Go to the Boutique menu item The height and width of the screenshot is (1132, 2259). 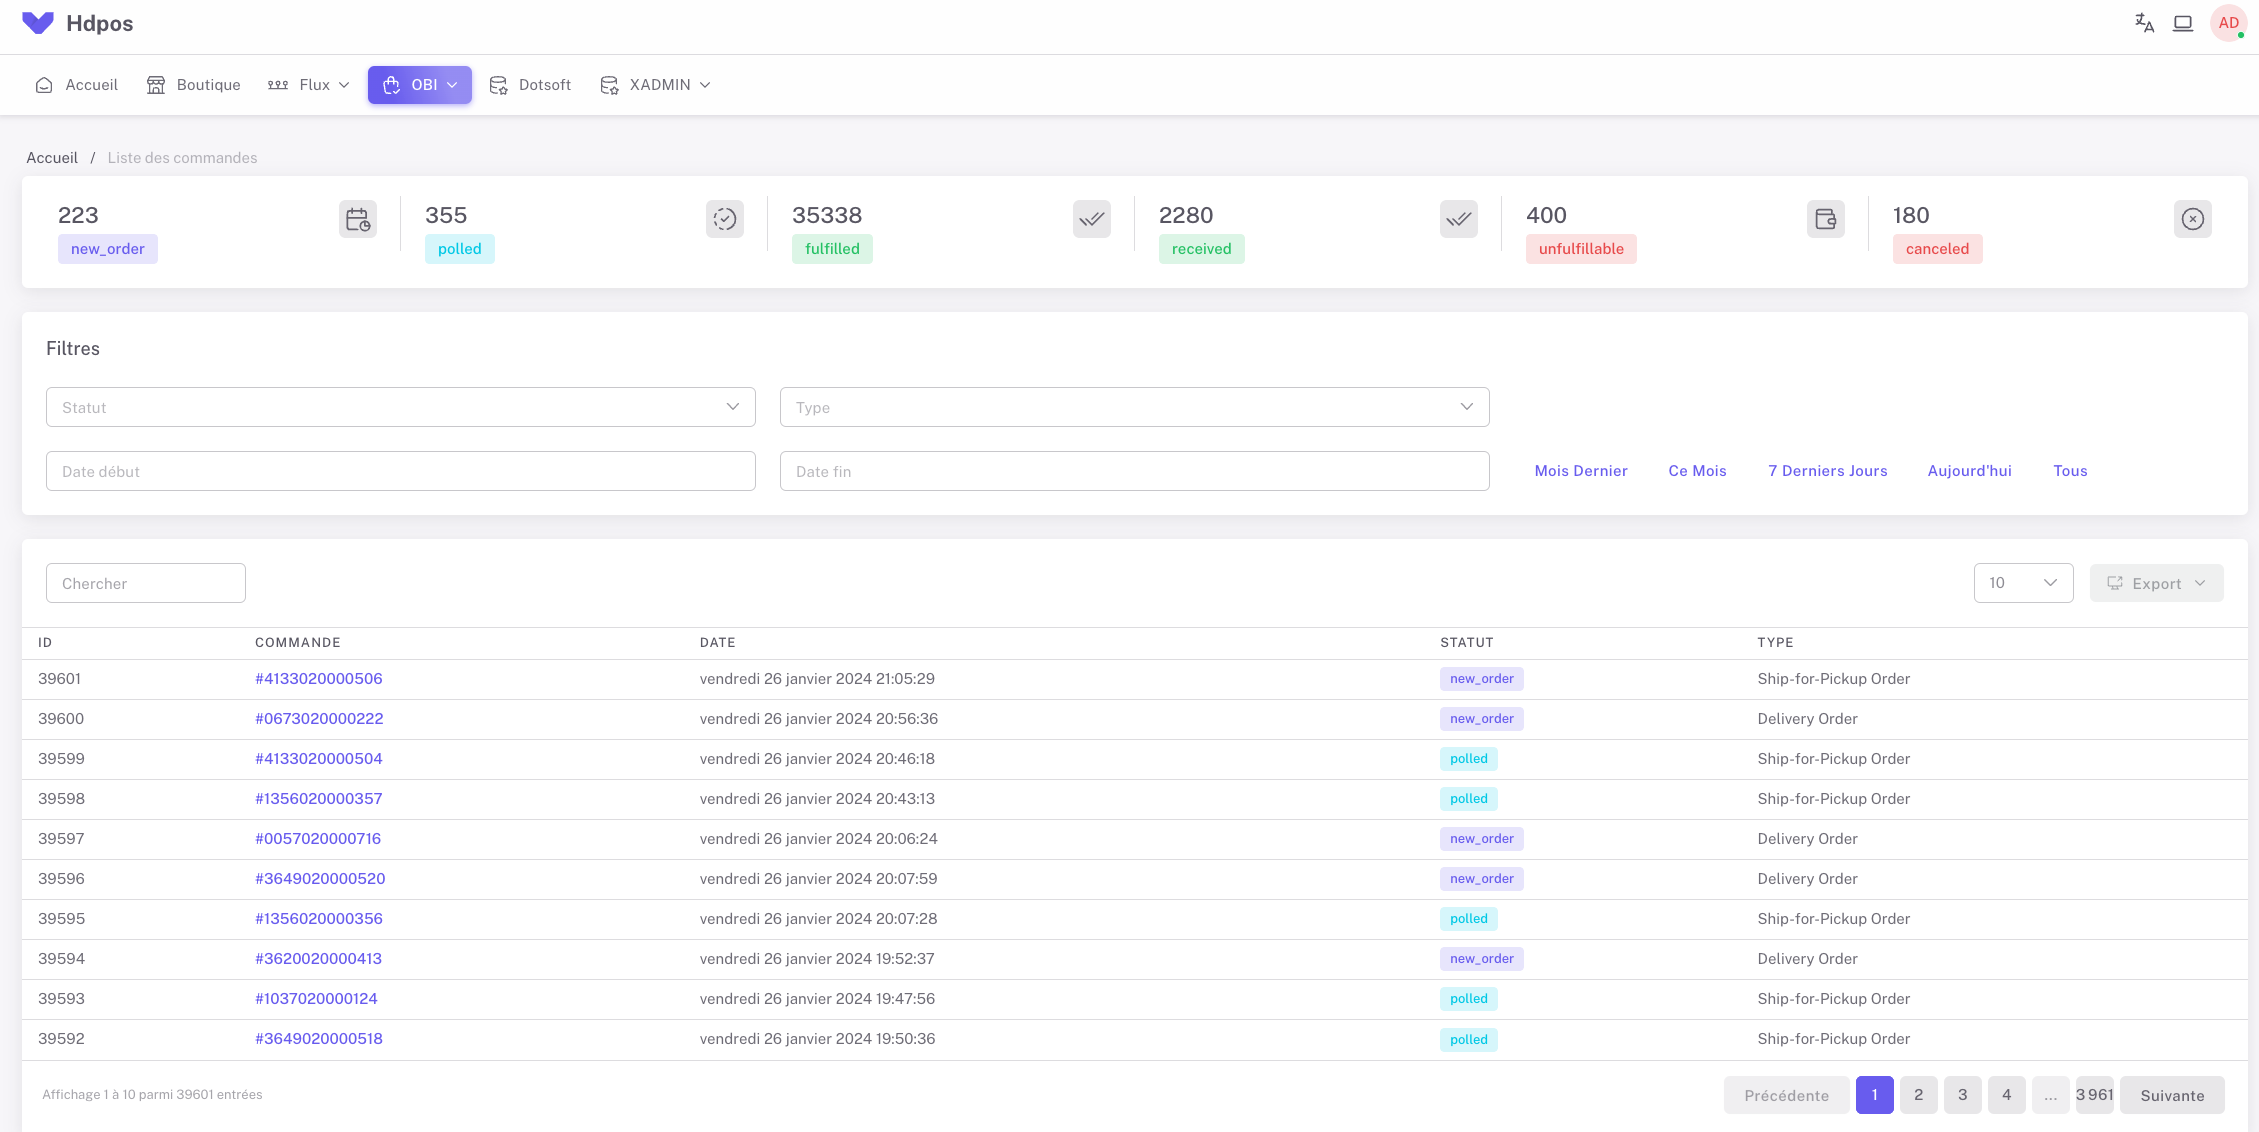194,85
